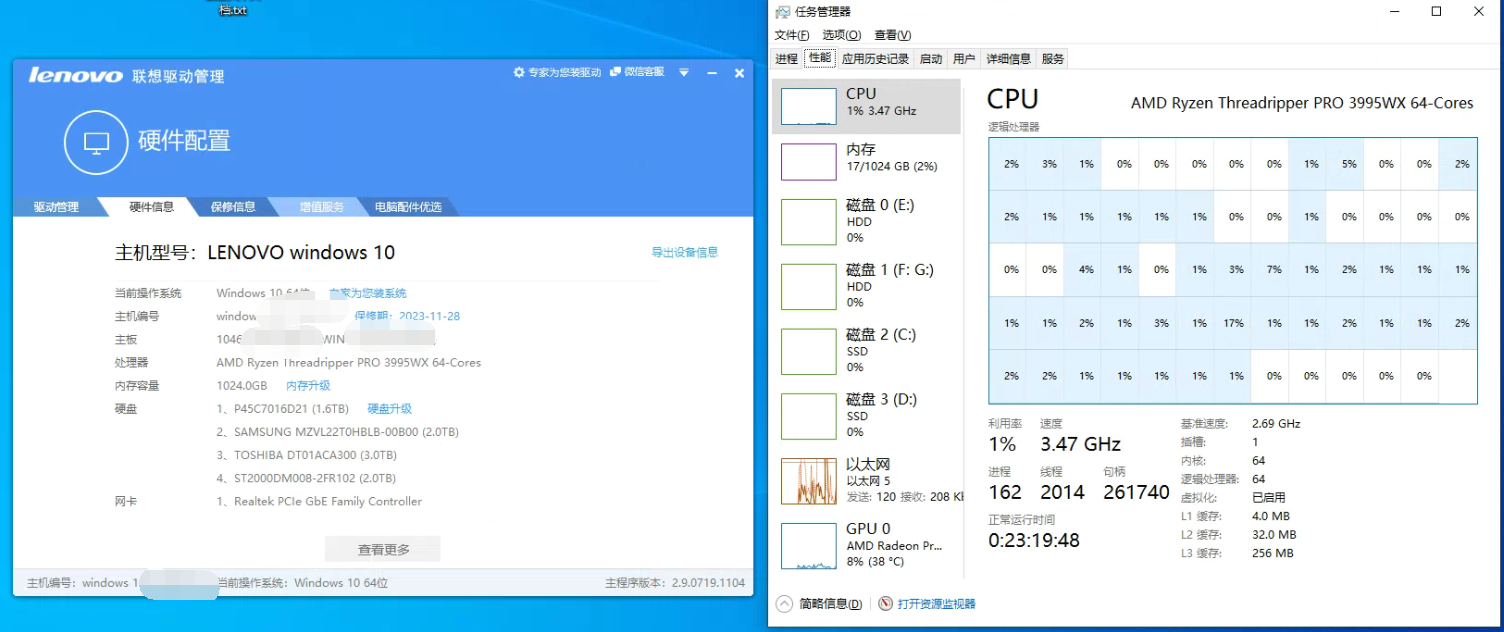This screenshot has width=1504, height=632.
Task: Open the 选项(O) menu in Task Manager
Action: [841, 35]
